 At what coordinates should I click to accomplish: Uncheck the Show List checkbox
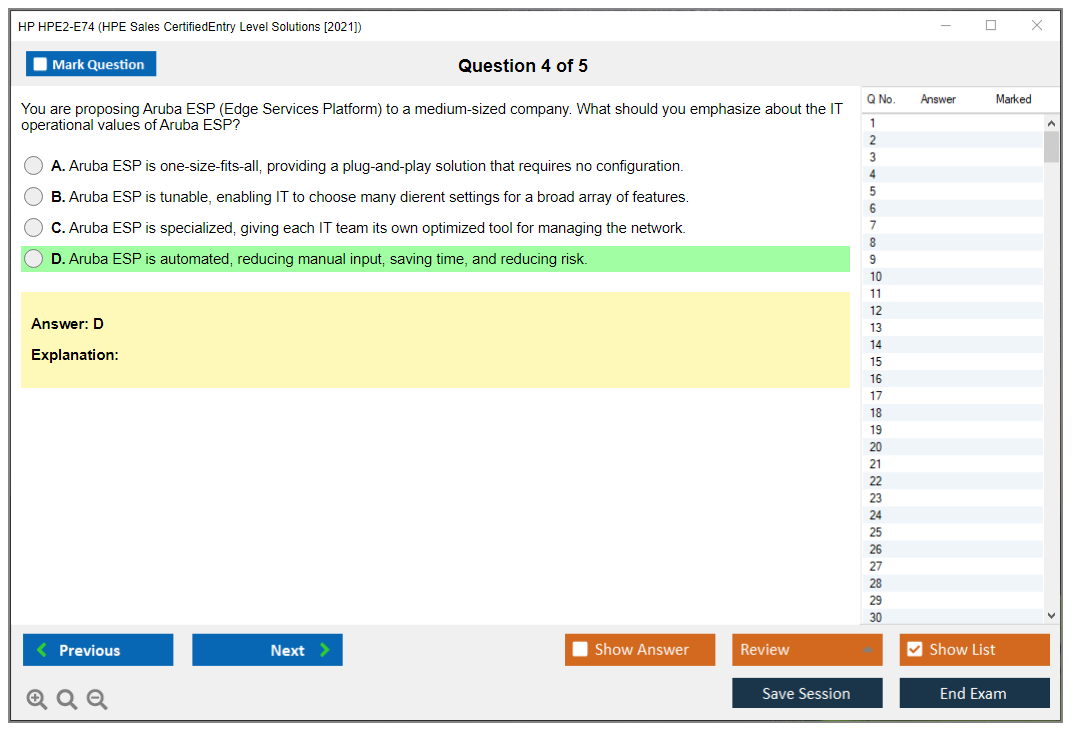914,650
